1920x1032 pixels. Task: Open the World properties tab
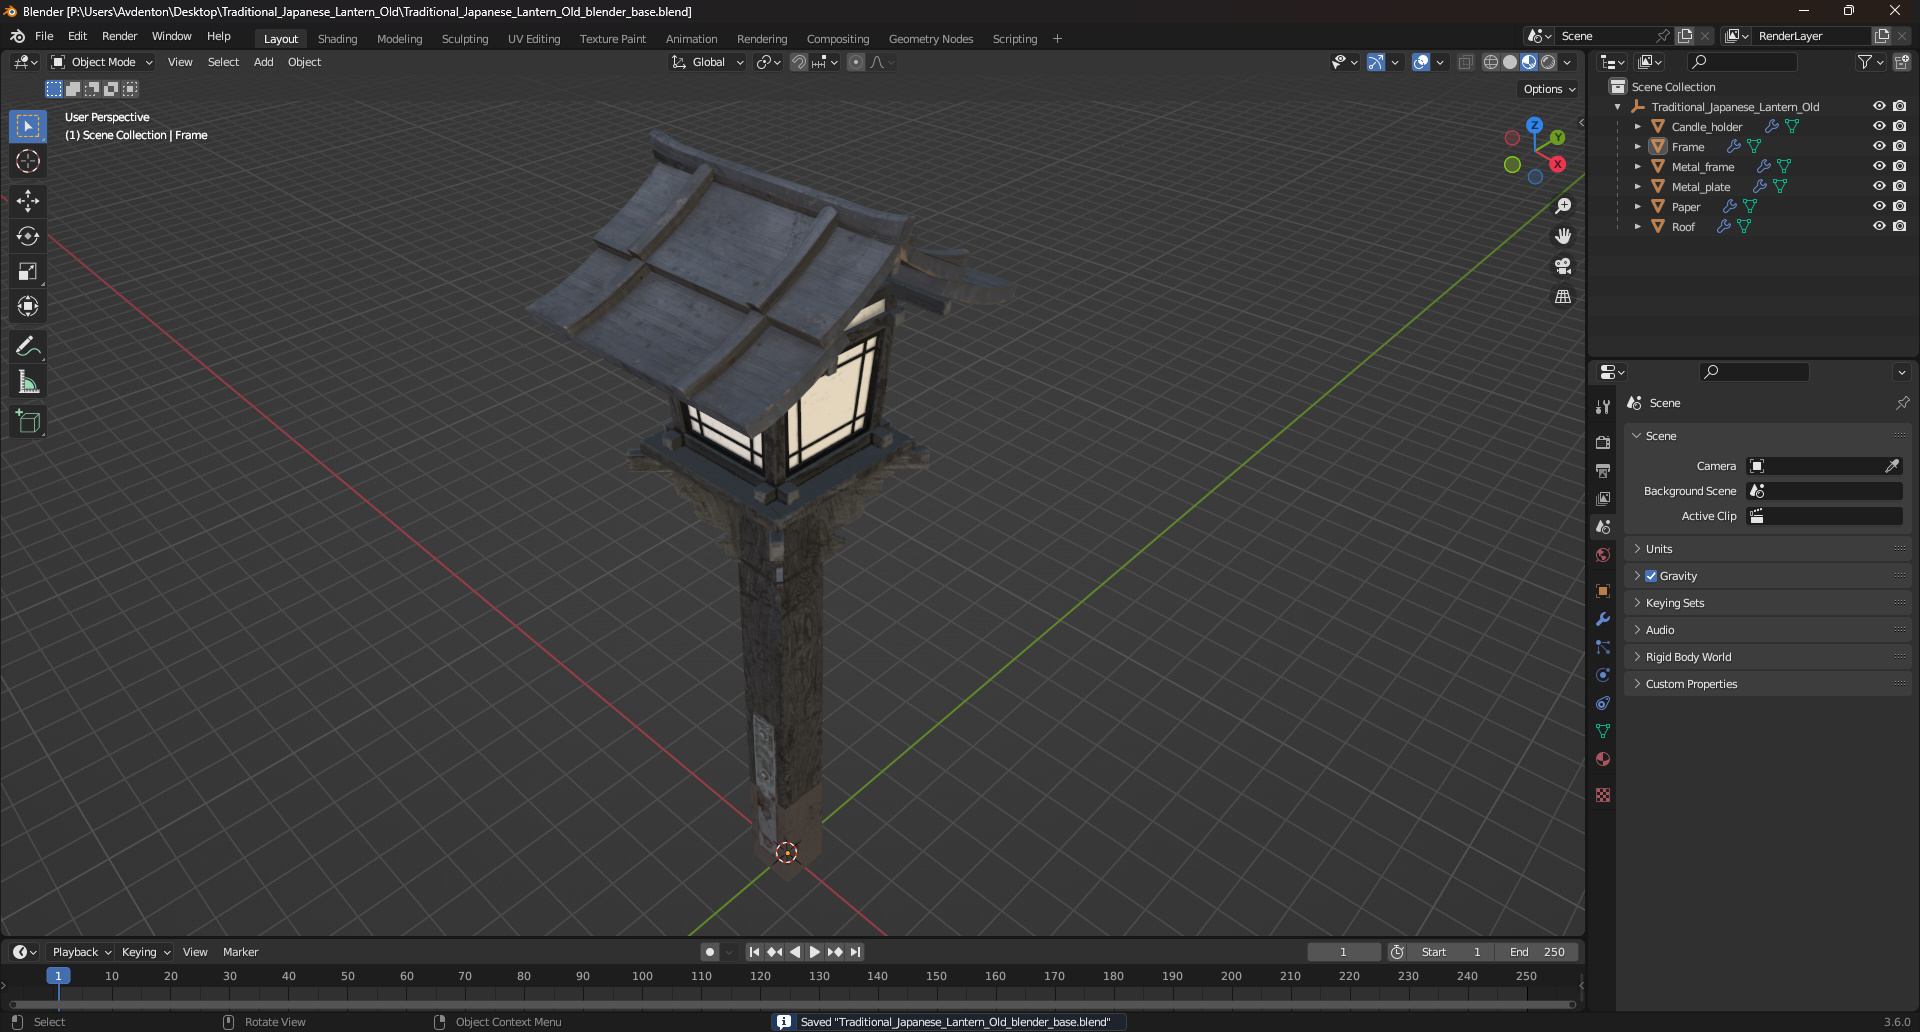(1603, 555)
